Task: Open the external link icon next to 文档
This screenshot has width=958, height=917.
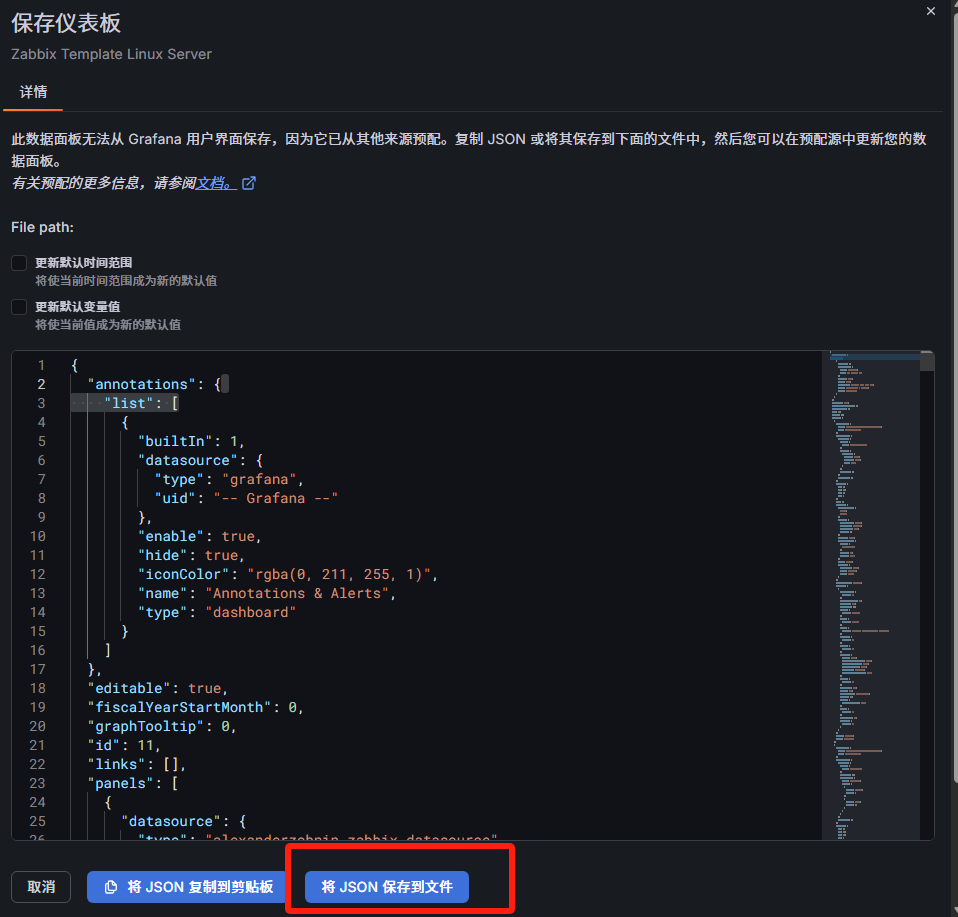Action: 249,183
